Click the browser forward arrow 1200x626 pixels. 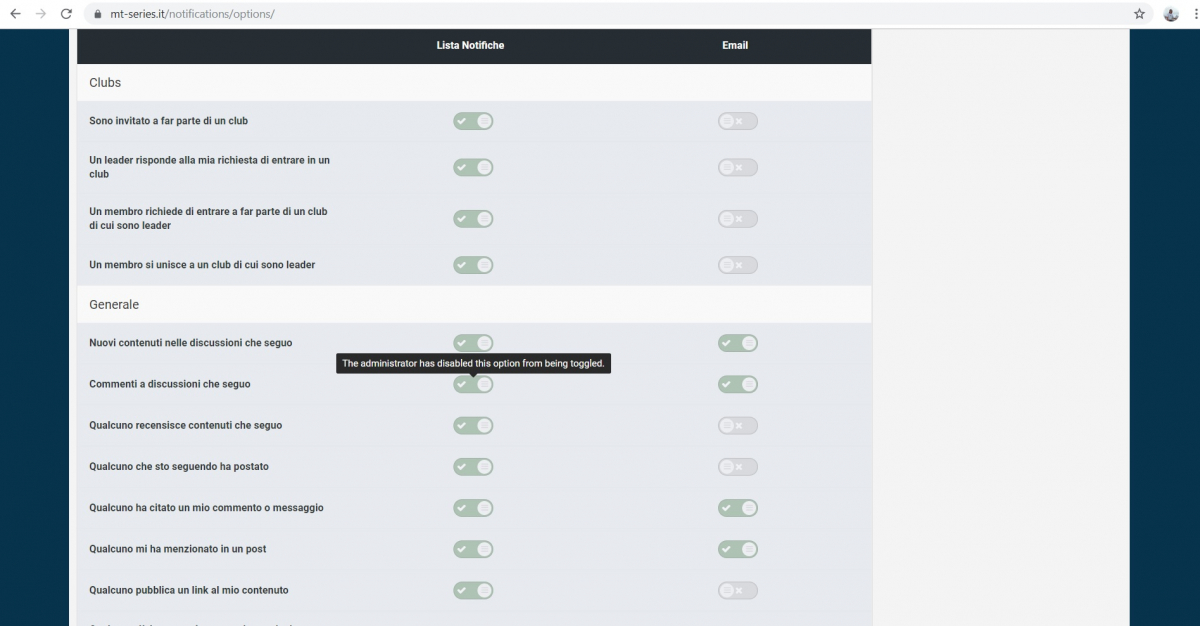[x=41, y=14]
